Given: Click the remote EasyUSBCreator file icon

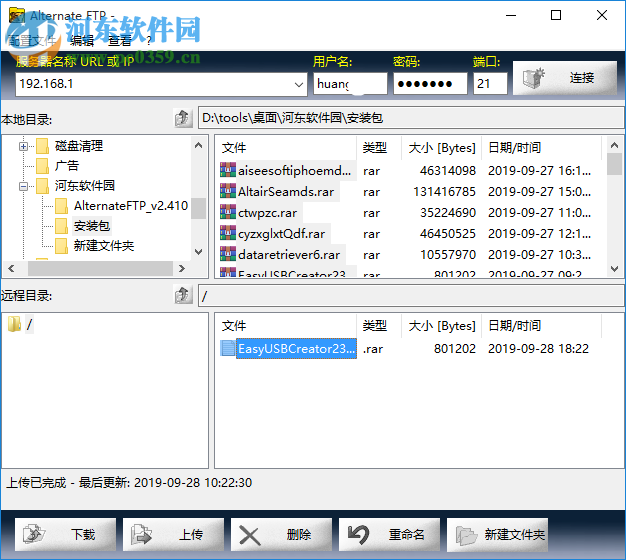Looking at the screenshot, I should 228,348.
